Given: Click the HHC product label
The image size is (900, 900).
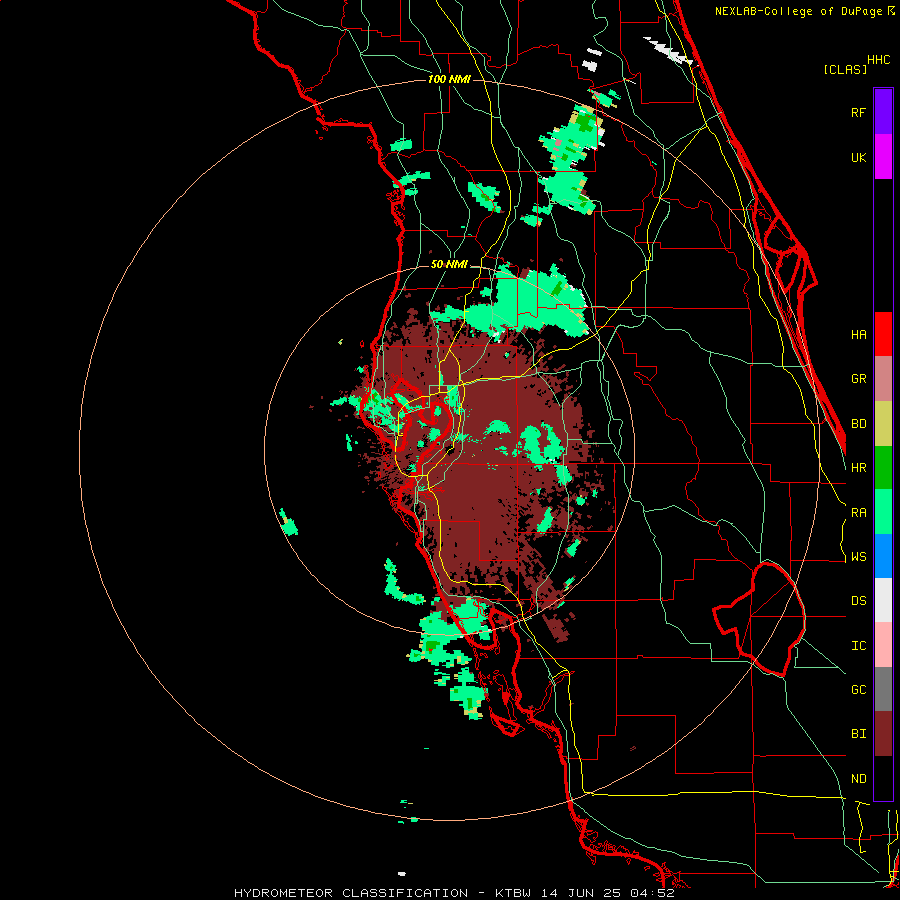Looking at the screenshot, I should pyautogui.click(x=879, y=60).
